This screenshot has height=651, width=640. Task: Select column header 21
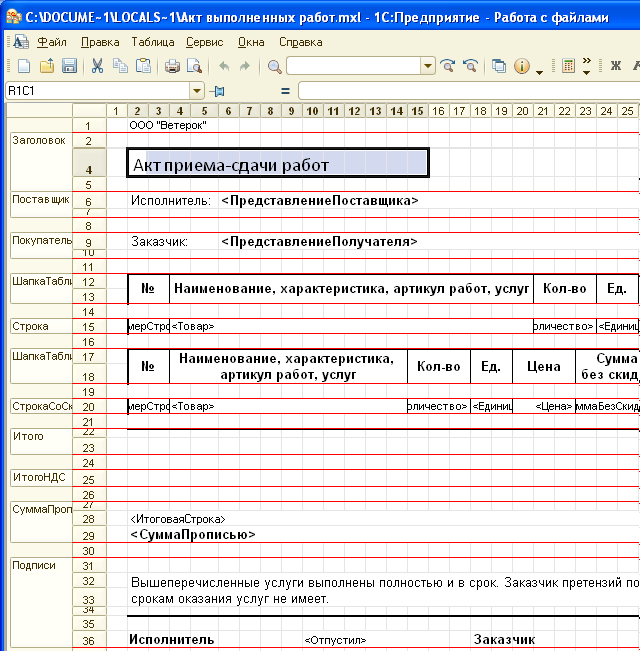tap(543, 111)
